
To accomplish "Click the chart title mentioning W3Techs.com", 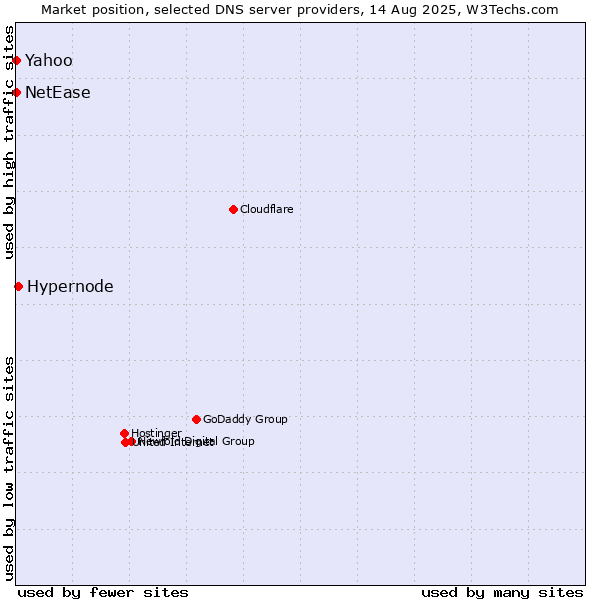I will (x=300, y=10).
